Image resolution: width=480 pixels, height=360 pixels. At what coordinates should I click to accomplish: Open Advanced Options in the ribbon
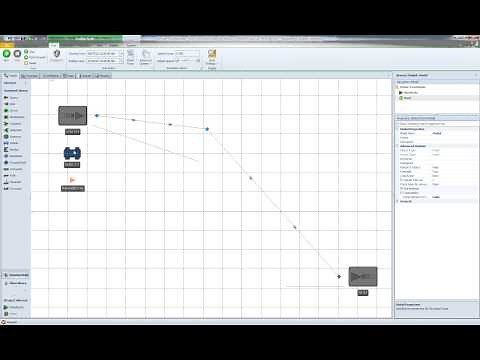pyautogui.click(x=145, y=57)
